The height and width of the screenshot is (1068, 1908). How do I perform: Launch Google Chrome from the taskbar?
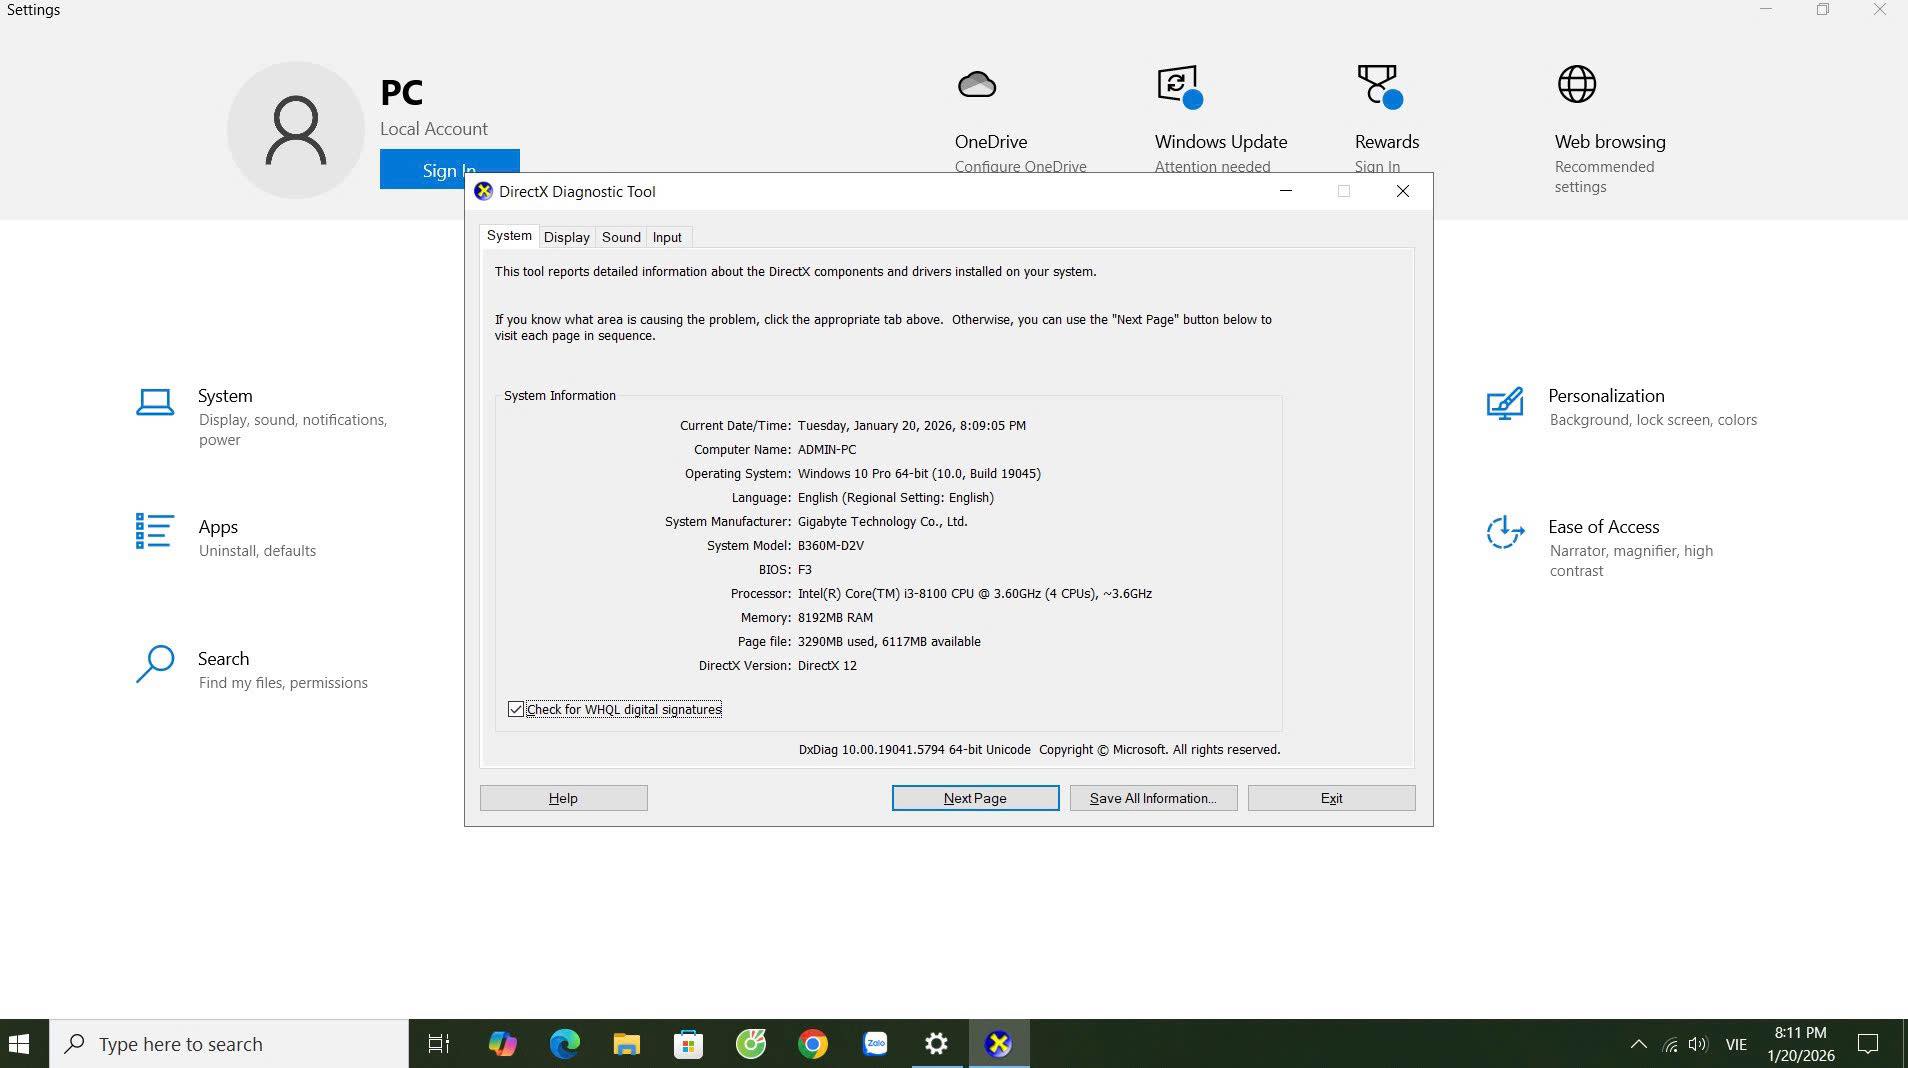pos(812,1044)
